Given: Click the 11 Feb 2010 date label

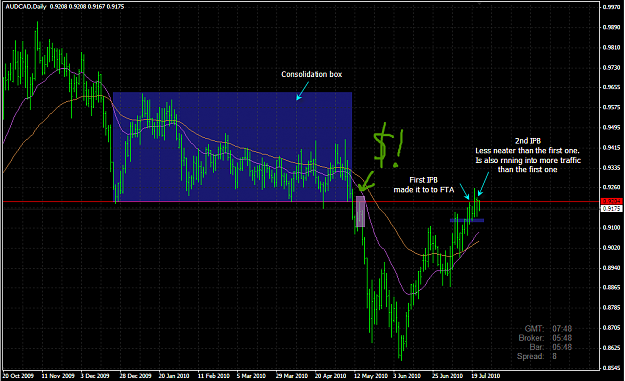Looking at the screenshot, I should coord(214,375).
